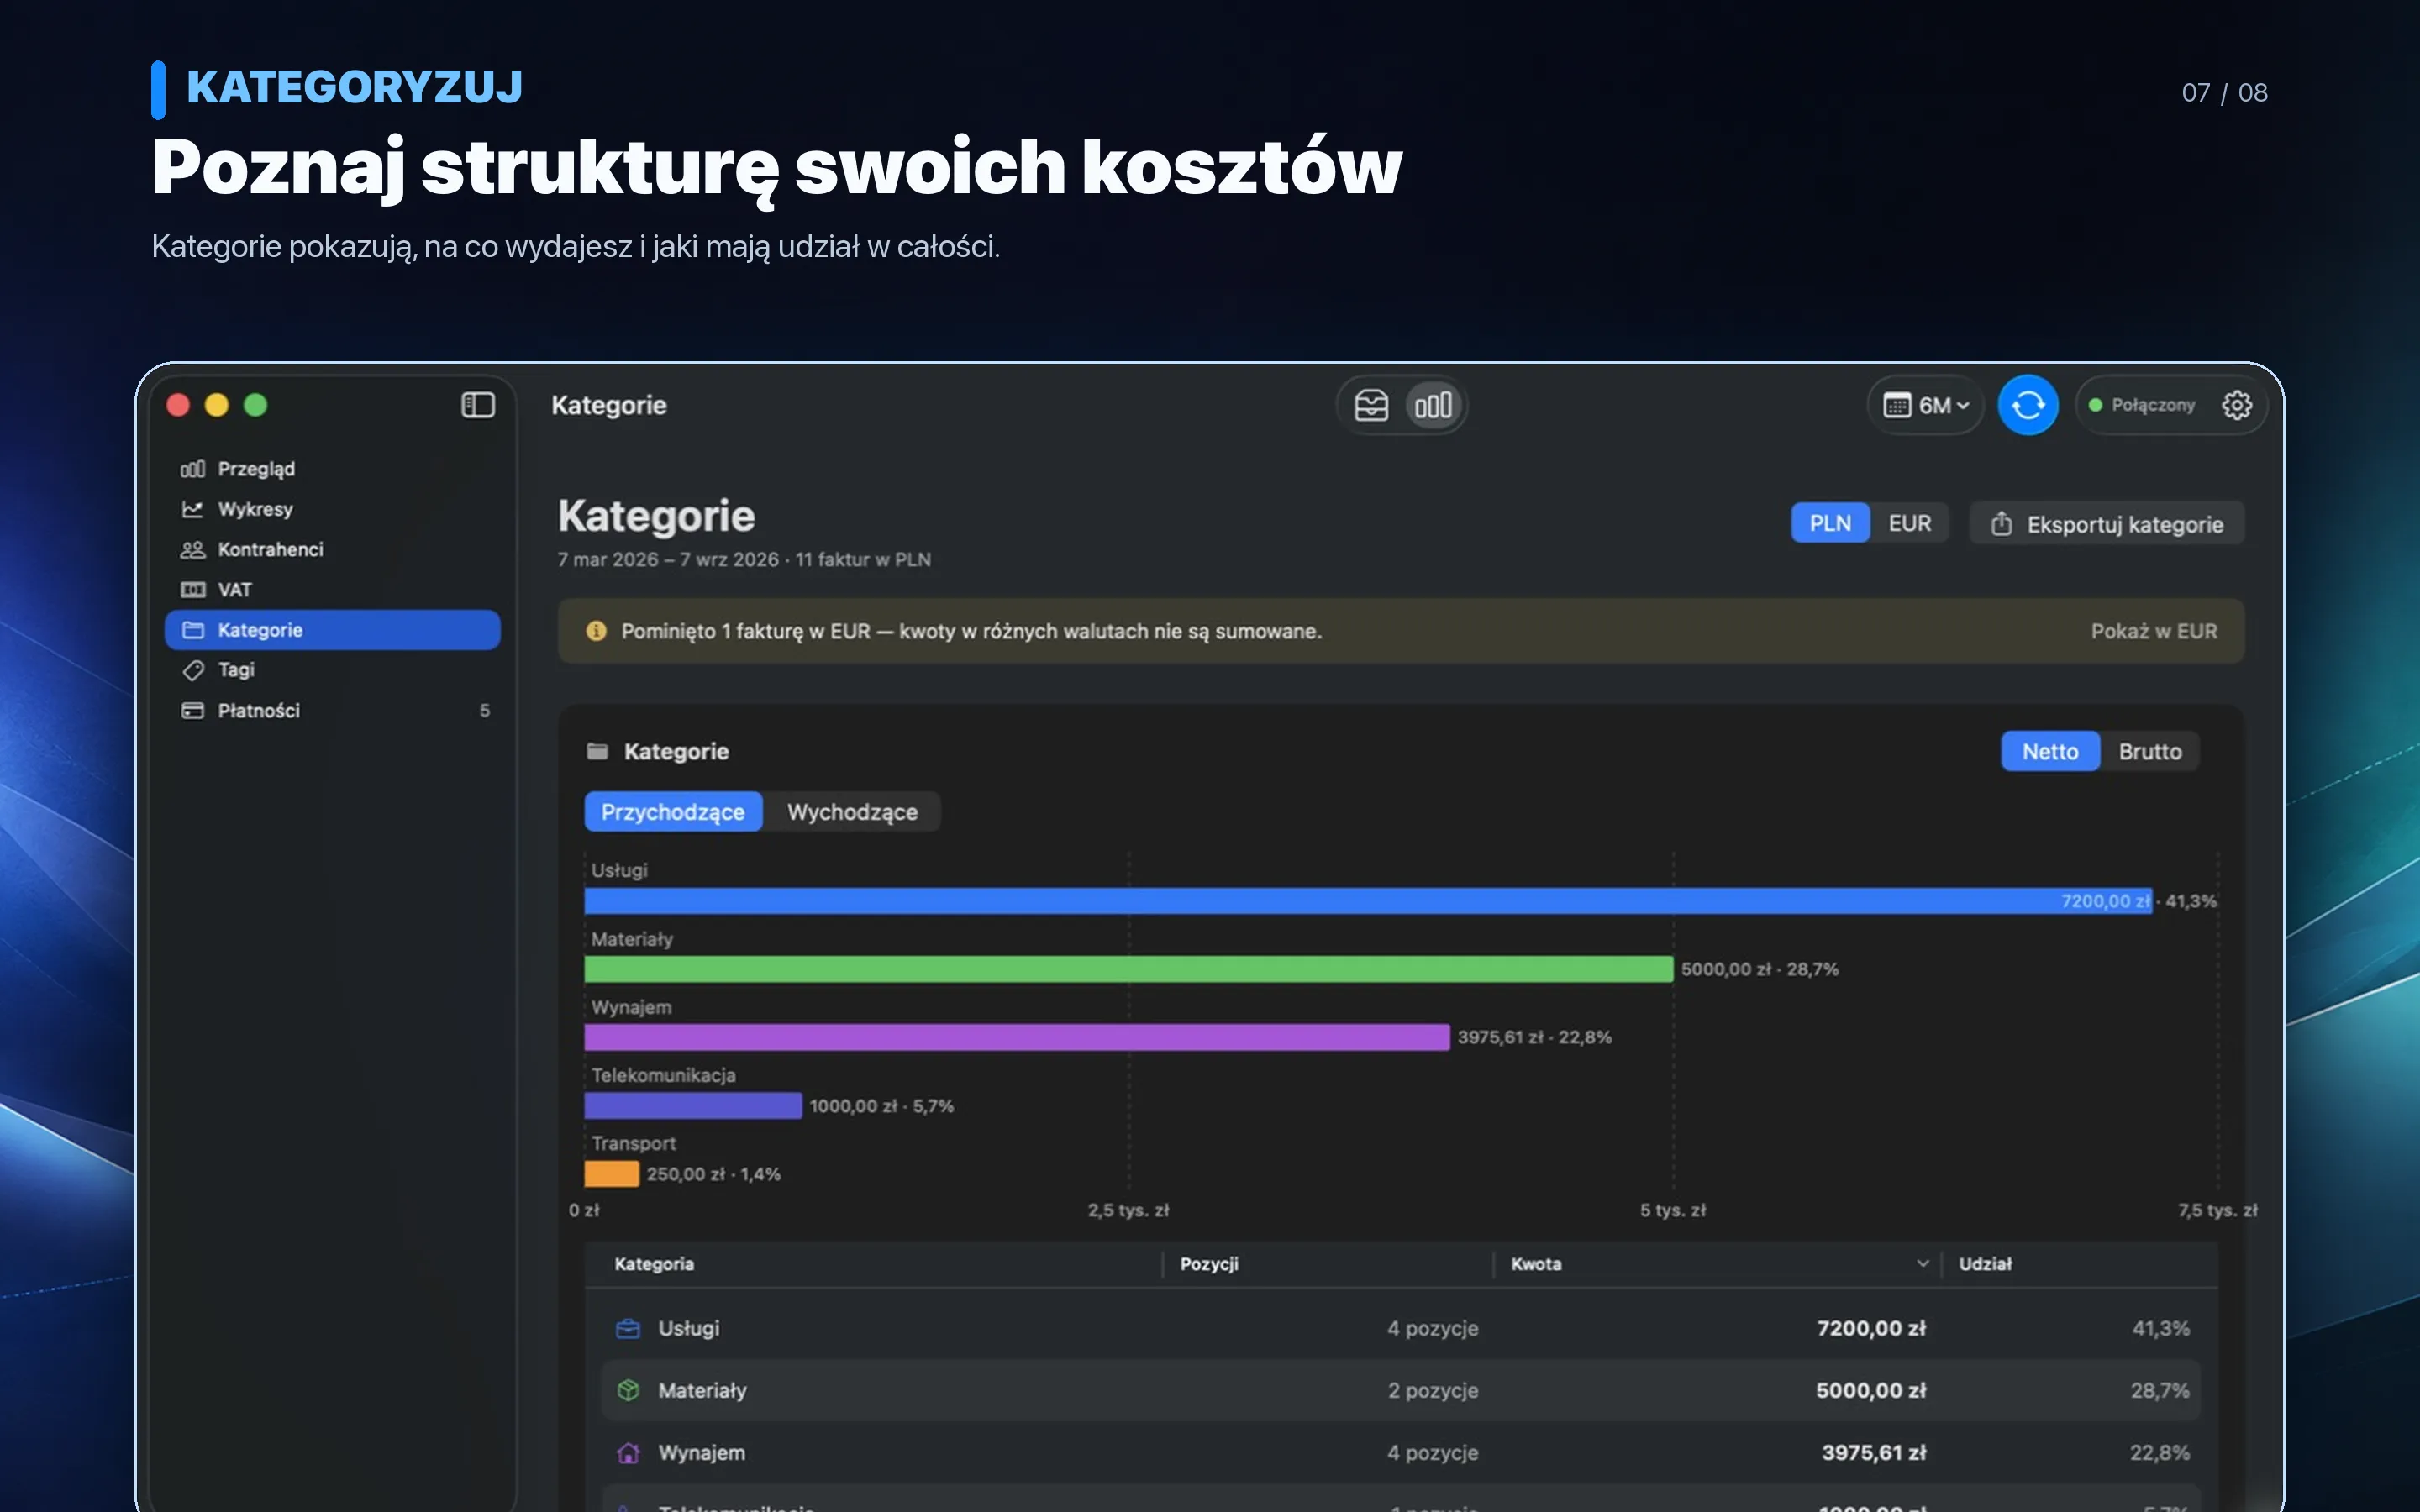Click the blue Usługi bar in chart

click(x=1368, y=901)
